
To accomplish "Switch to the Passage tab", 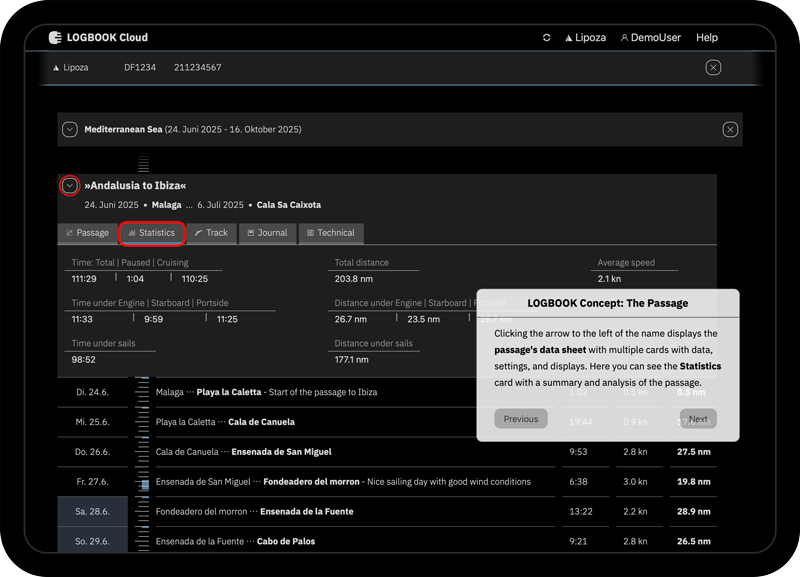I will pos(87,233).
